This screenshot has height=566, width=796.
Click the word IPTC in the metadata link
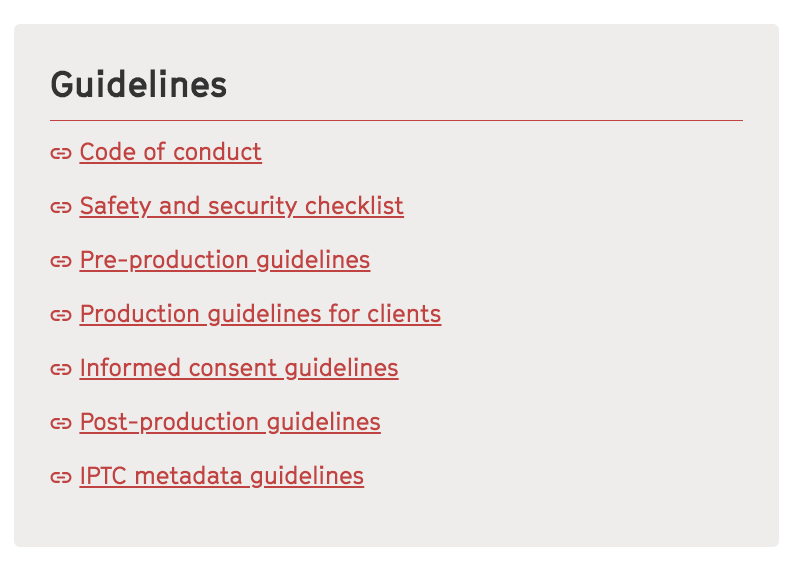point(103,476)
